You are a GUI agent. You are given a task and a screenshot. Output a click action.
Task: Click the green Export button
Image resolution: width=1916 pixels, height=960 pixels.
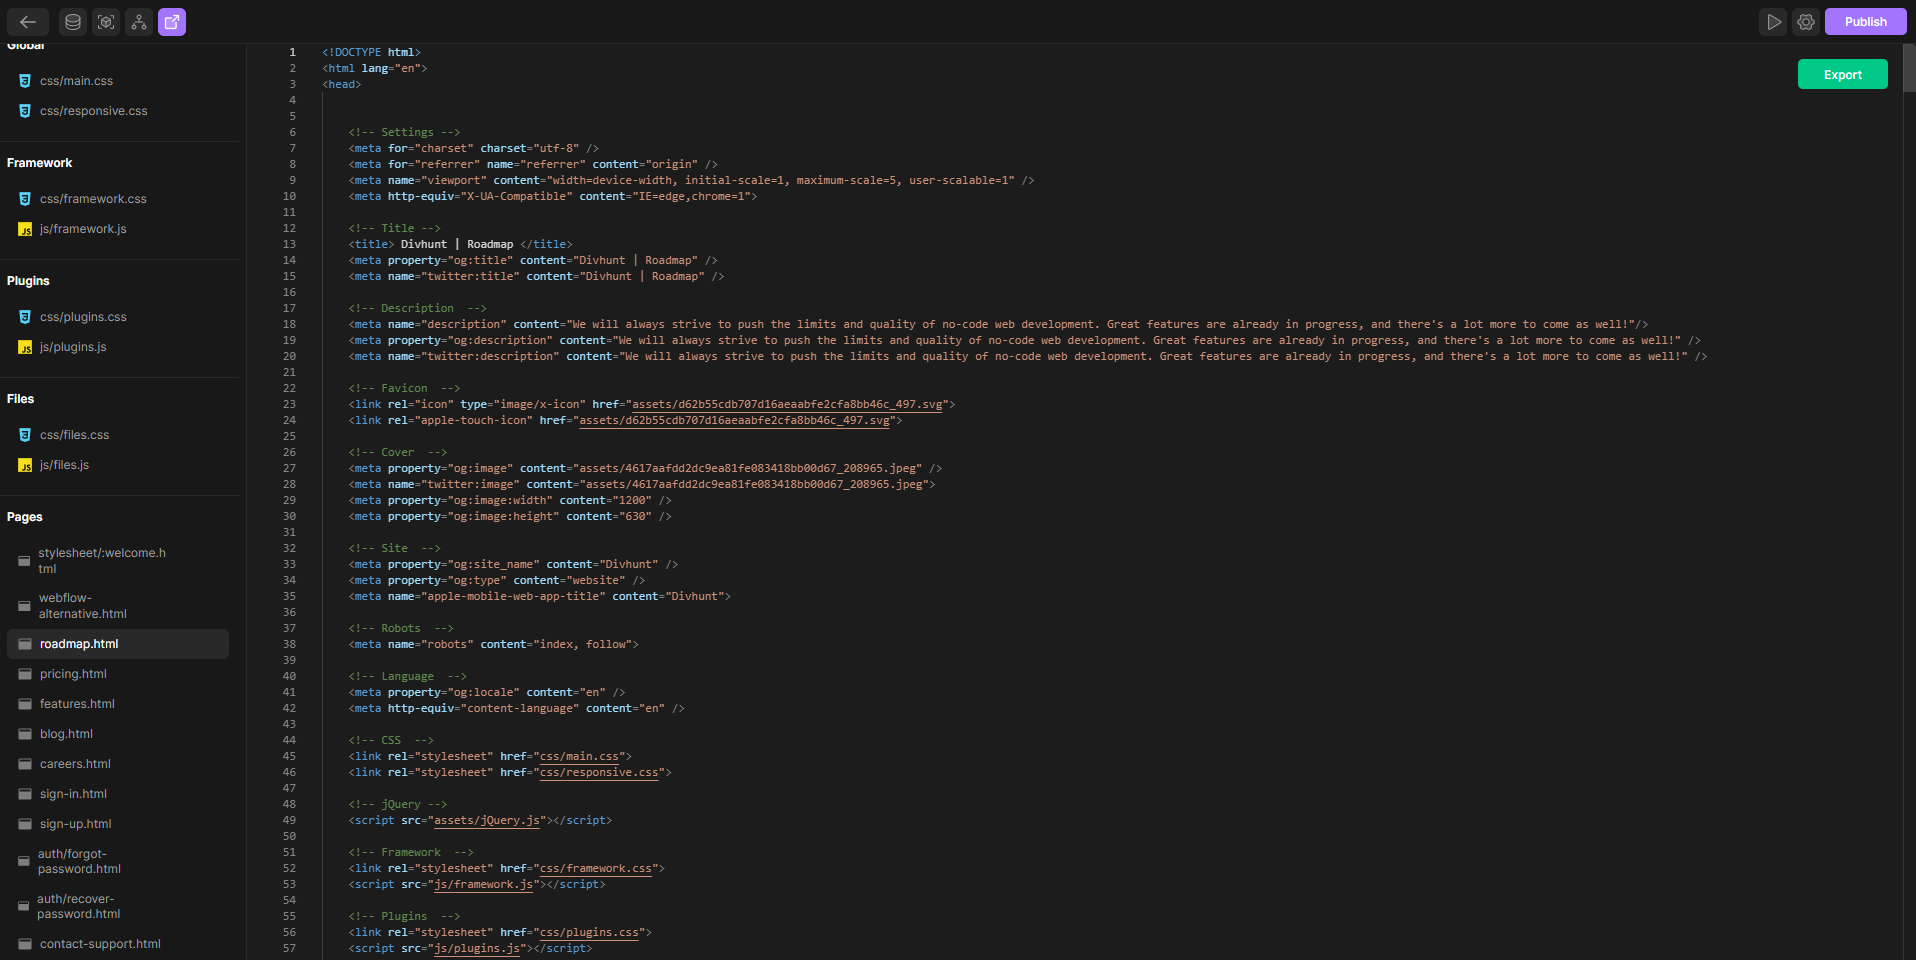click(1842, 74)
